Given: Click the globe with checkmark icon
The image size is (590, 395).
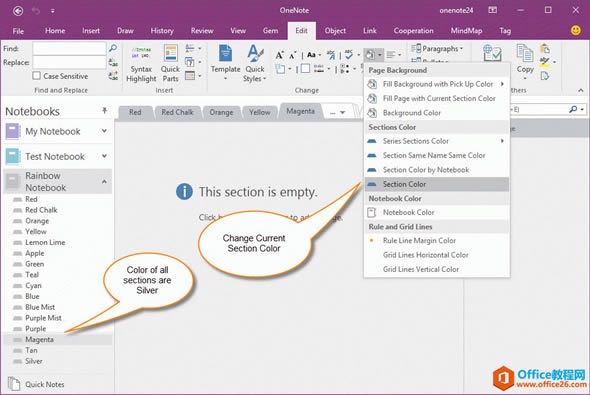Looking at the screenshot, I should [492, 53].
